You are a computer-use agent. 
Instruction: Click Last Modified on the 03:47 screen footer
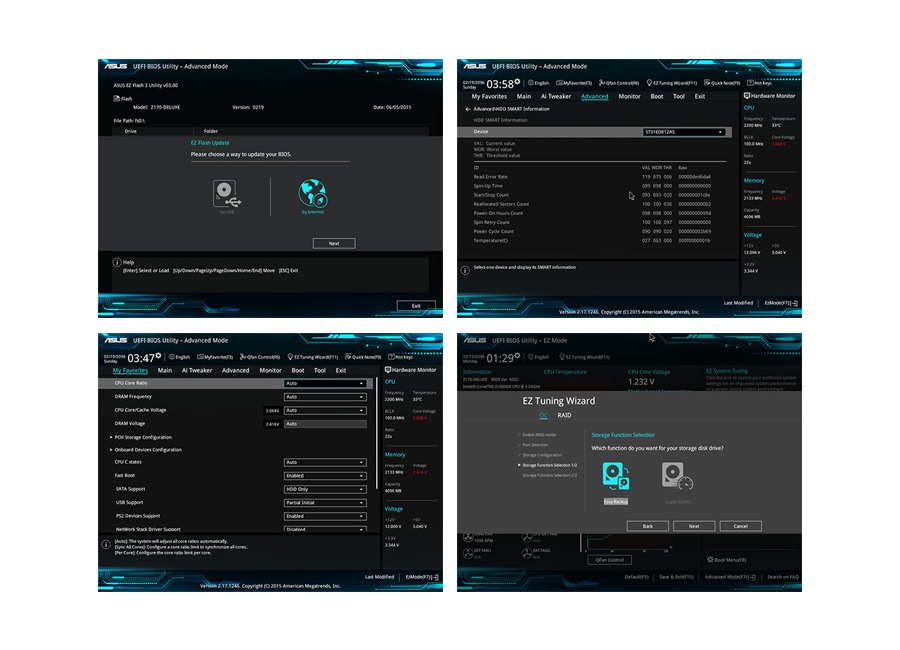coord(379,577)
